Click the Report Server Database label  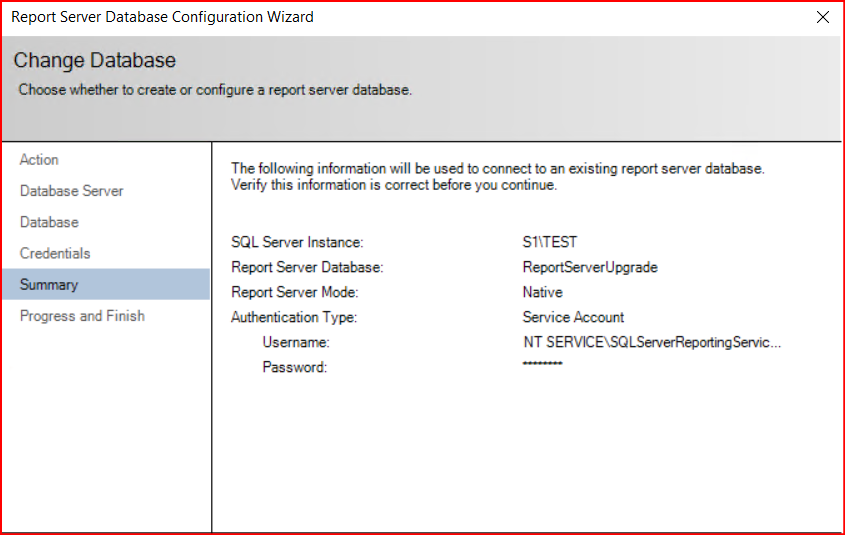[x=307, y=267]
